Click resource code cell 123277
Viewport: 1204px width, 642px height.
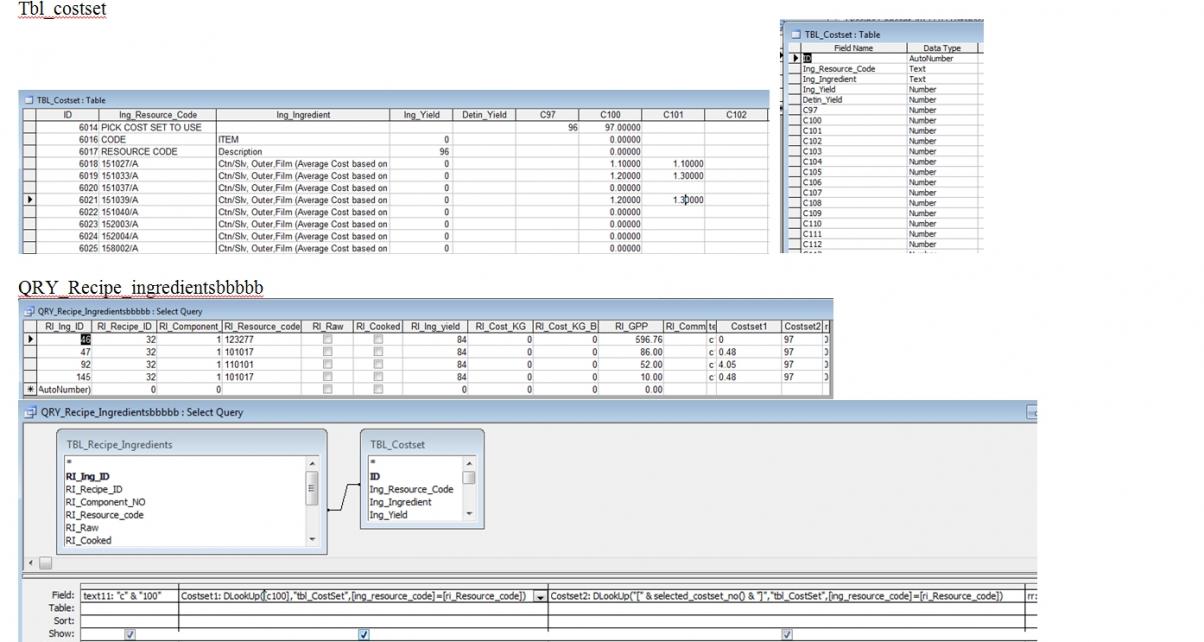(x=261, y=340)
